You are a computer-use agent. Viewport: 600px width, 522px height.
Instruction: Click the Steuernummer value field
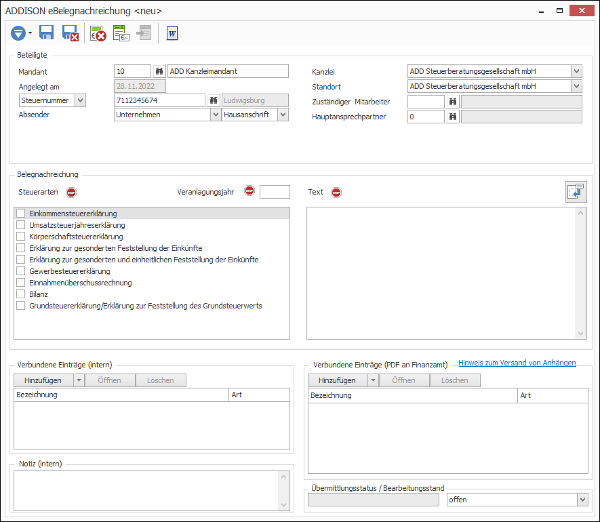point(160,100)
